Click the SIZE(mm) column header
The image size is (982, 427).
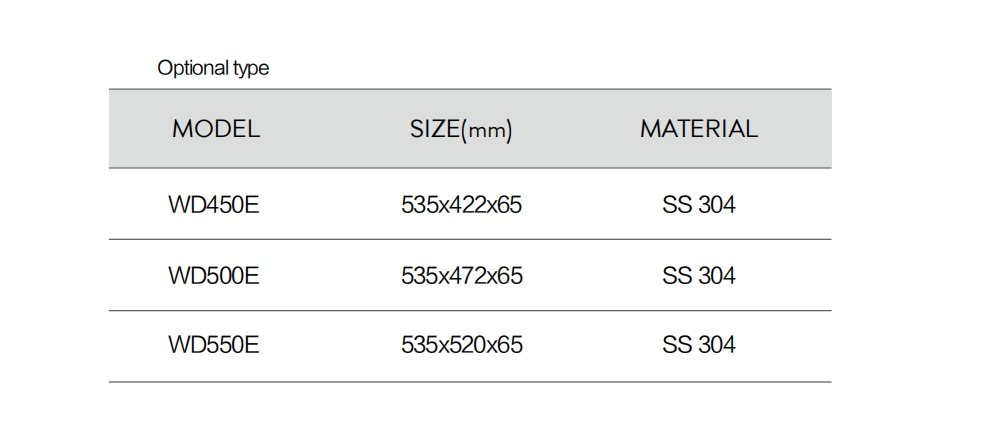[x=461, y=129]
